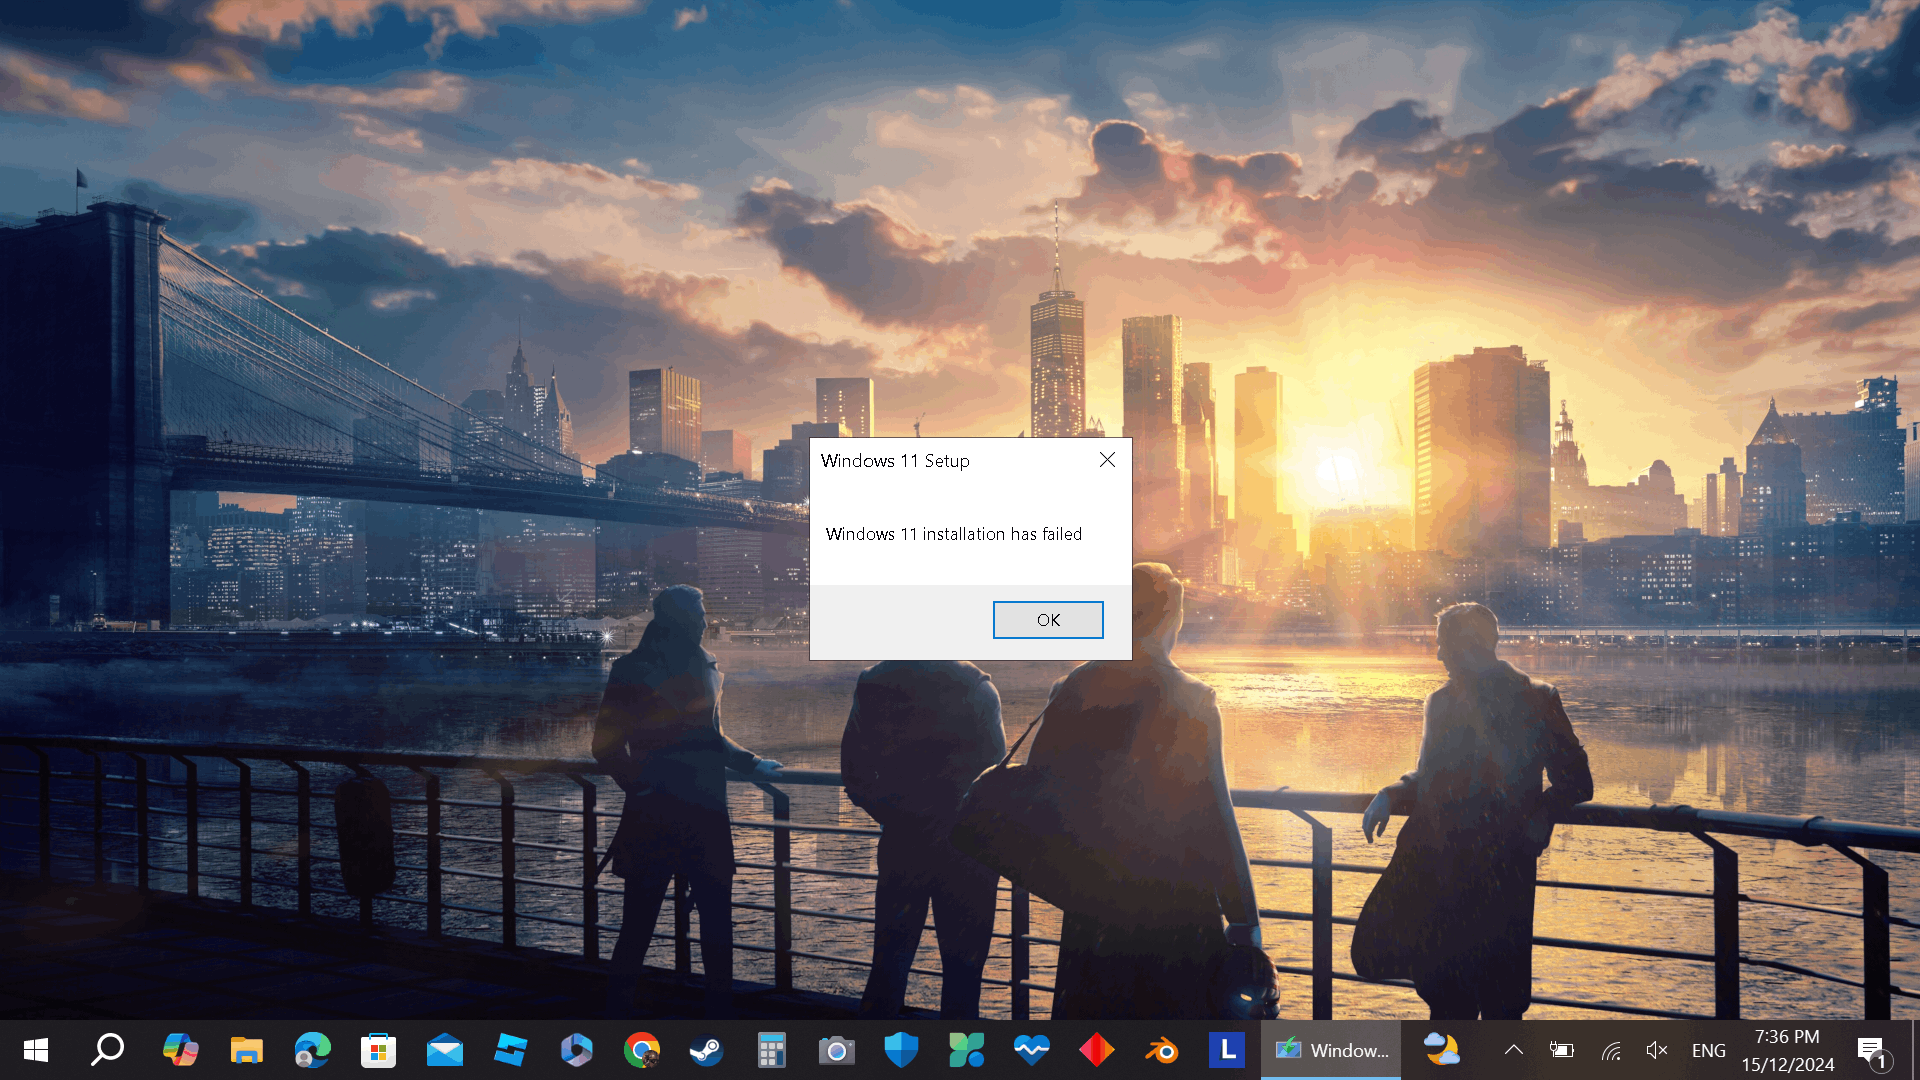Open Calculator from the taskbar
Screen dimensions: 1920x1080
771,1050
